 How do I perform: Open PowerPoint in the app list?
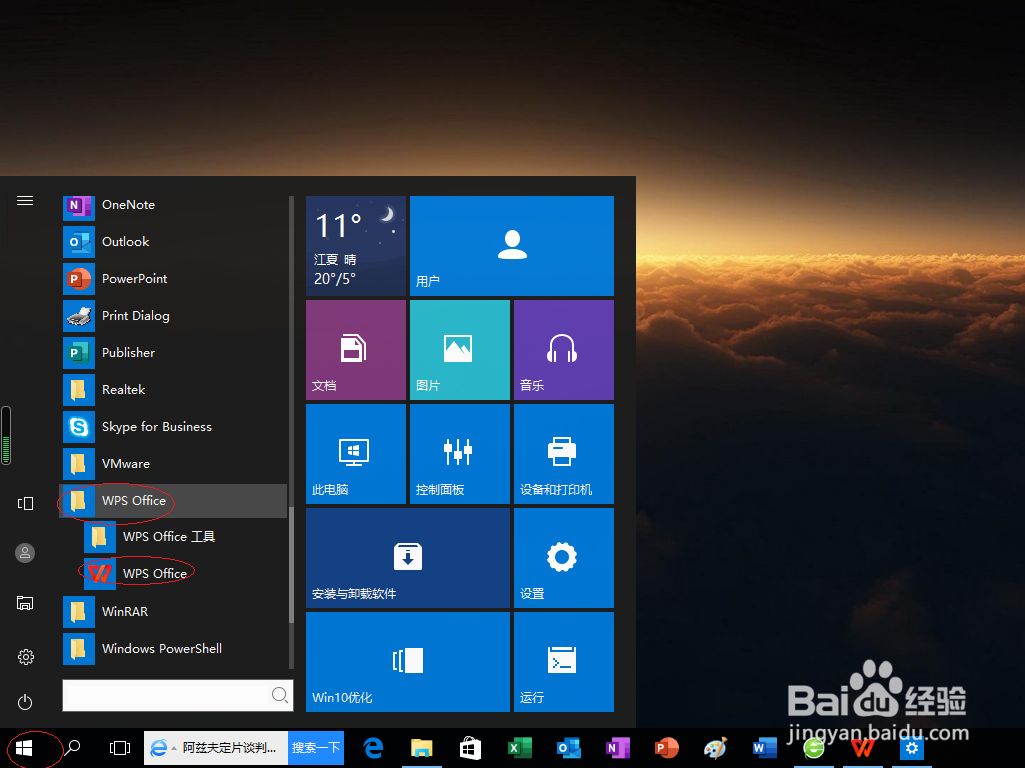(175, 278)
